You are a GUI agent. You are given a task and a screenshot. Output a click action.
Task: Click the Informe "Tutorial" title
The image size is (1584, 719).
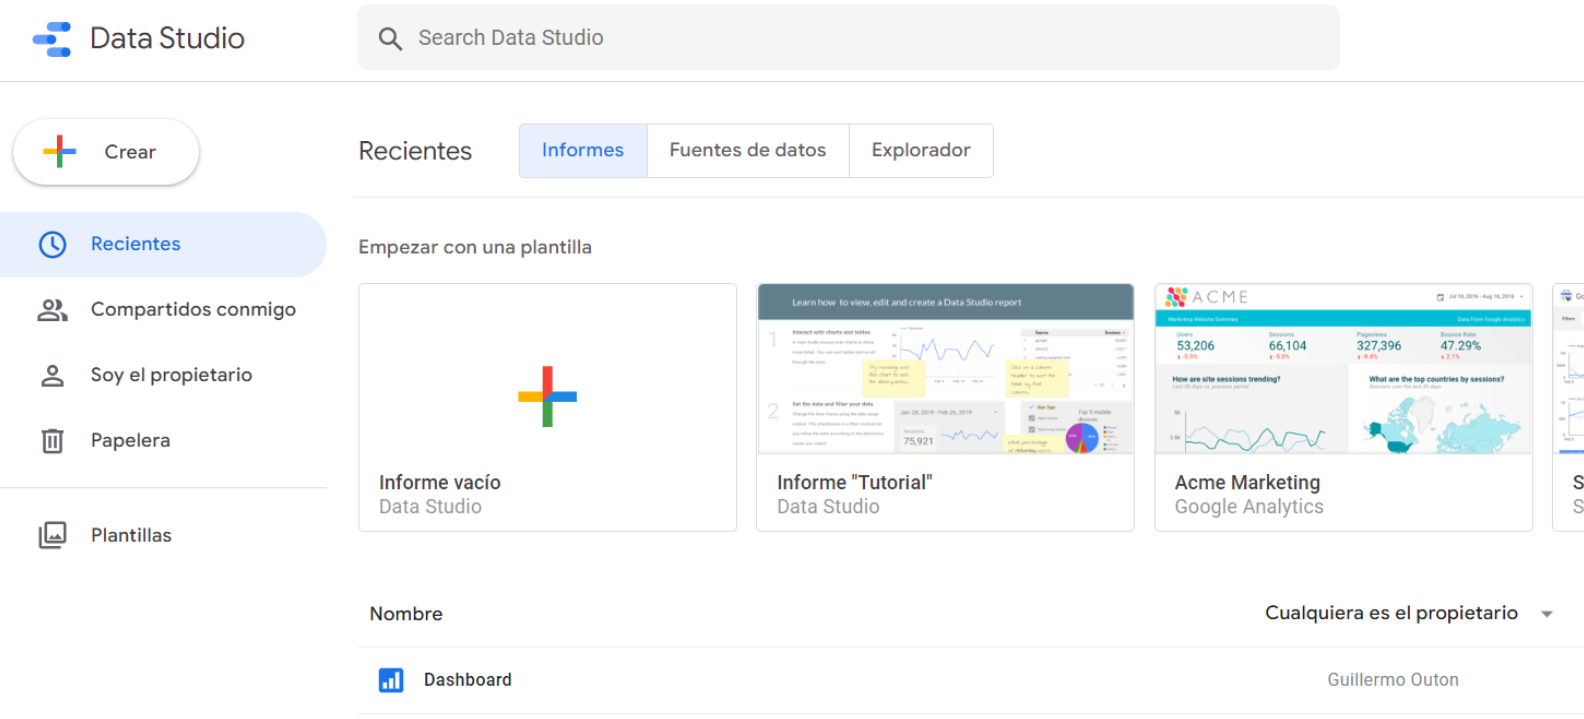click(855, 482)
